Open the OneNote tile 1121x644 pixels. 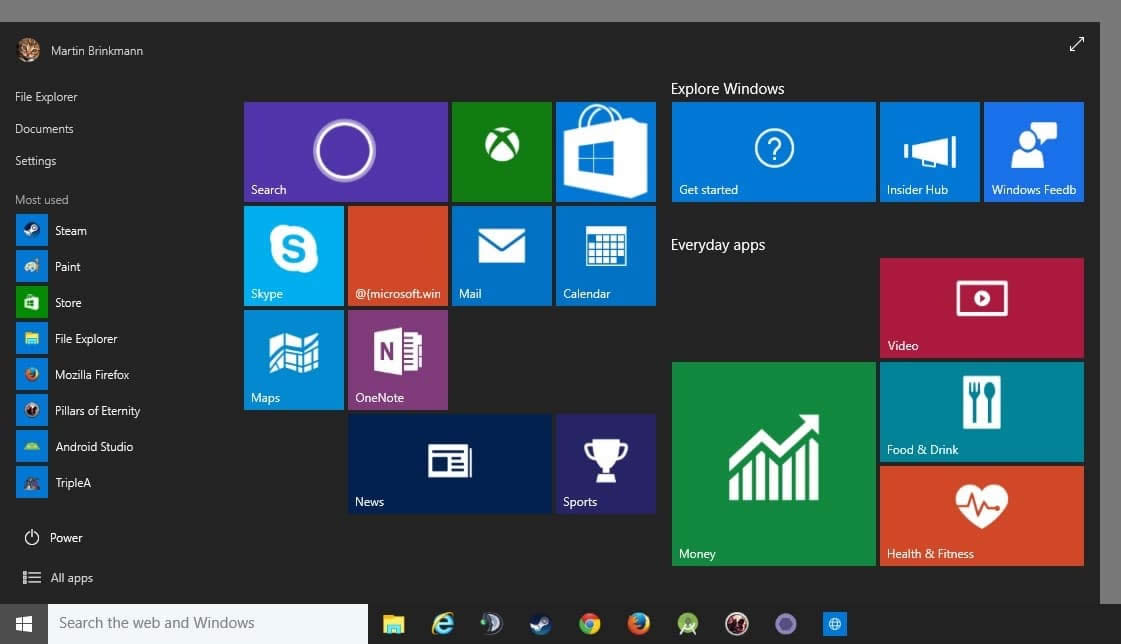coord(397,359)
